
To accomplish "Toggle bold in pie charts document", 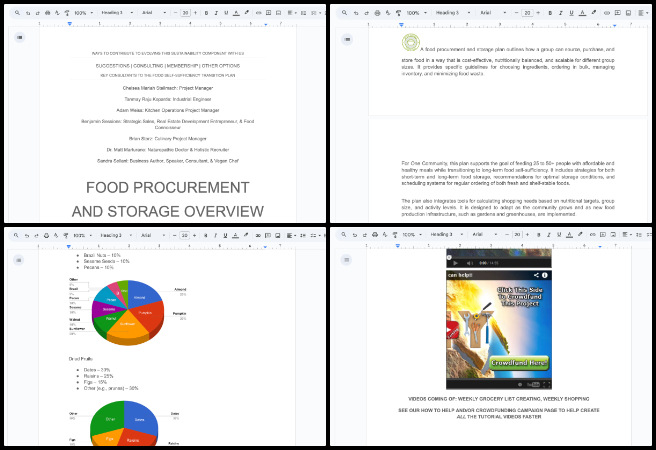I will [x=205, y=235].
